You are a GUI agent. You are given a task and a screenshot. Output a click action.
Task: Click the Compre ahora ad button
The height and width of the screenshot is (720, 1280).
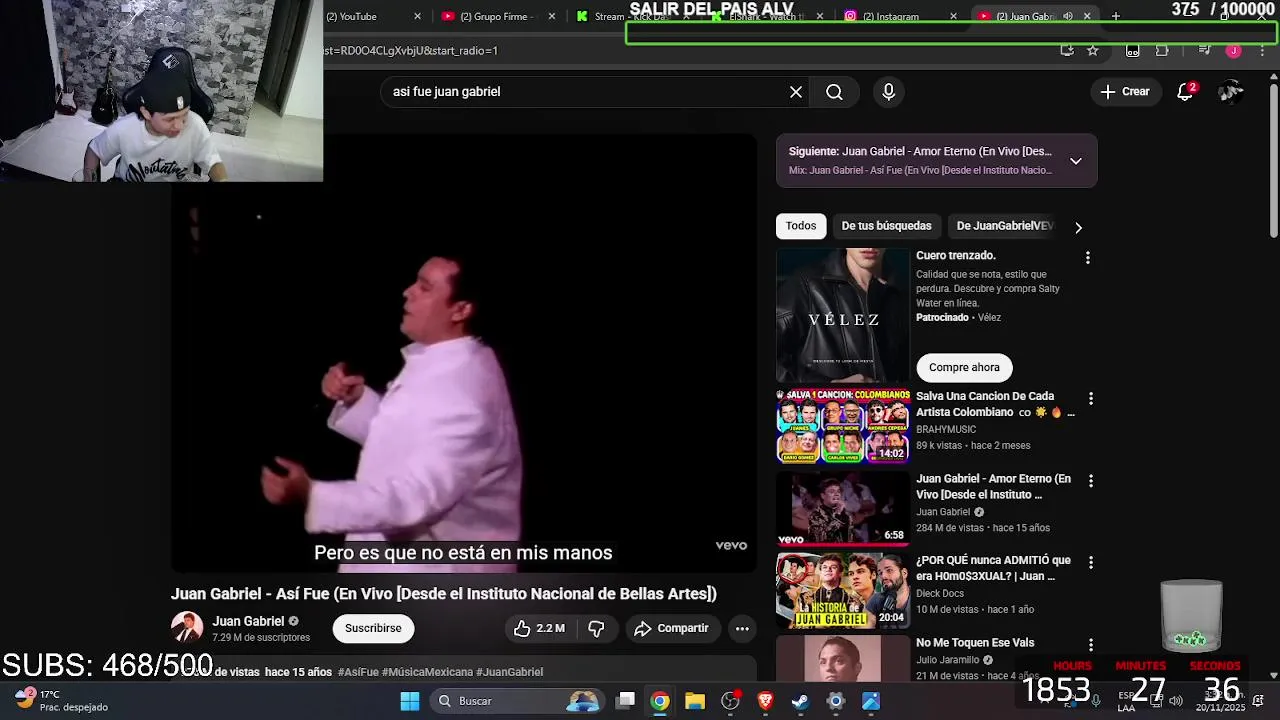tap(964, 367)
